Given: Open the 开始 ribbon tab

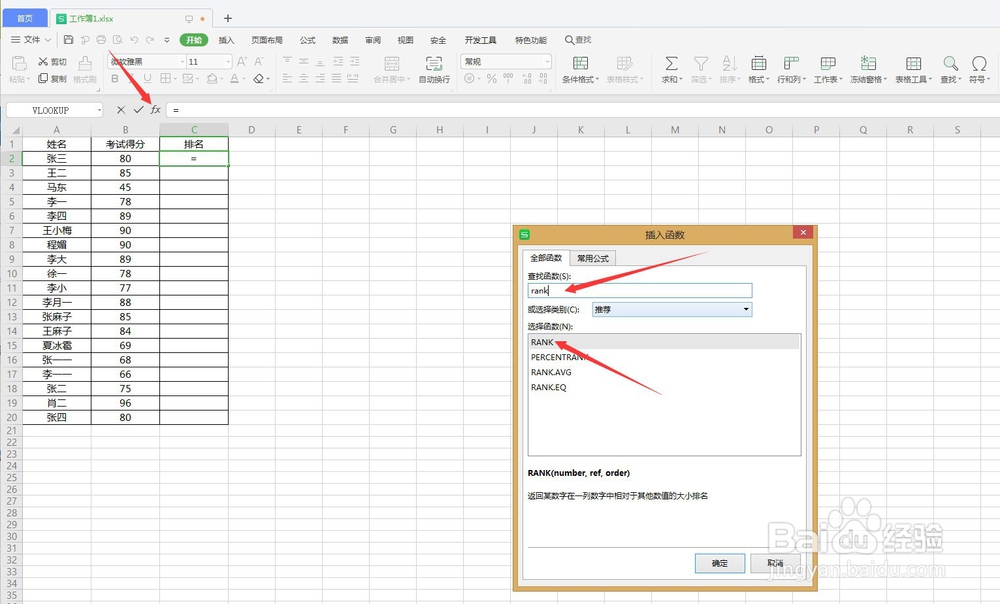Looking at the screenshot, I should [x=194, y=40].
